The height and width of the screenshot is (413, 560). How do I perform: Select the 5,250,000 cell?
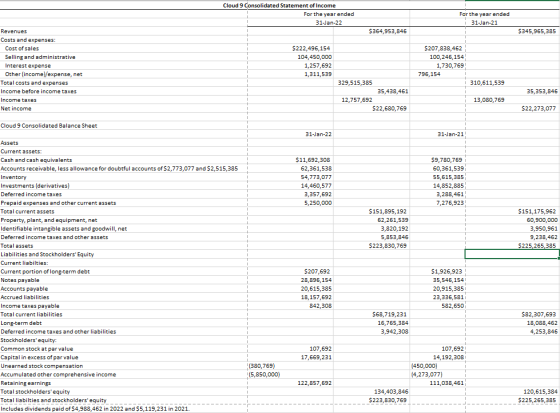[318, 203]
